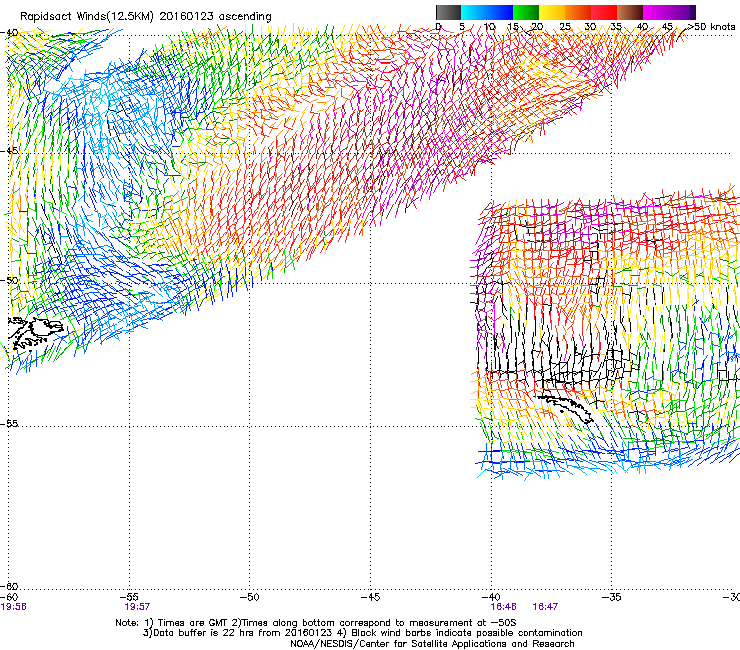Image resolution: width=740 pixels, height=650 pixels.
Task: Click the 'Times are GMT' note line
Action: [316, 623]
